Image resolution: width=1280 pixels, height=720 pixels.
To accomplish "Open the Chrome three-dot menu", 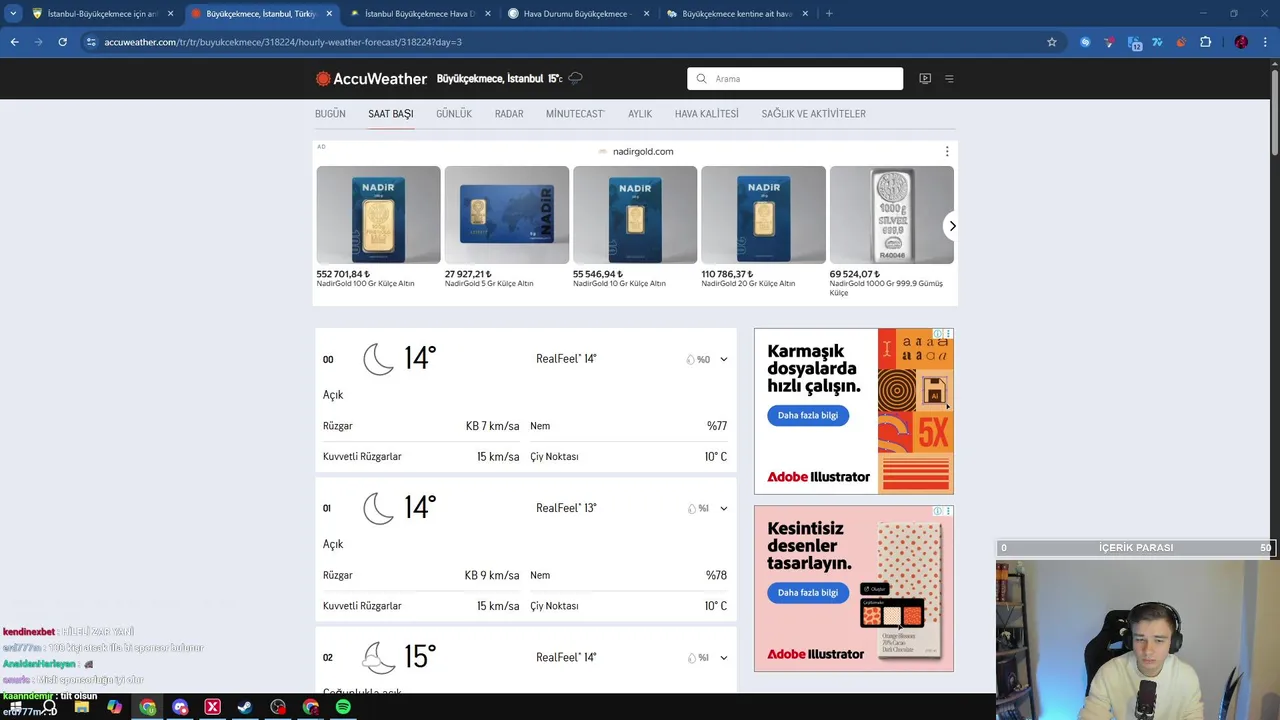I will coord(1266,42).
